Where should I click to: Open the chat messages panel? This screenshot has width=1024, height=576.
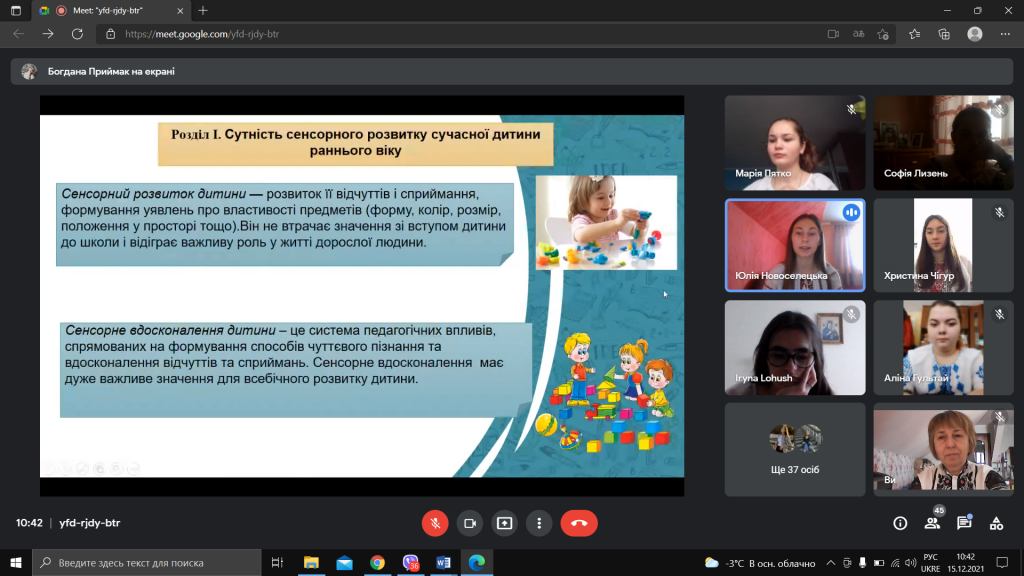964,523
